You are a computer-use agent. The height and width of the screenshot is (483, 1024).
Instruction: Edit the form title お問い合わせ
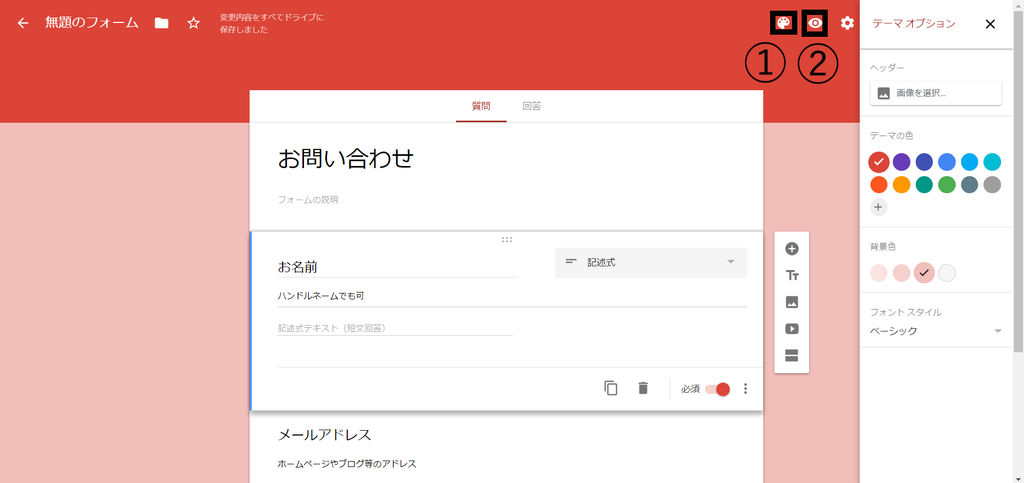click(x=346, y=159)
